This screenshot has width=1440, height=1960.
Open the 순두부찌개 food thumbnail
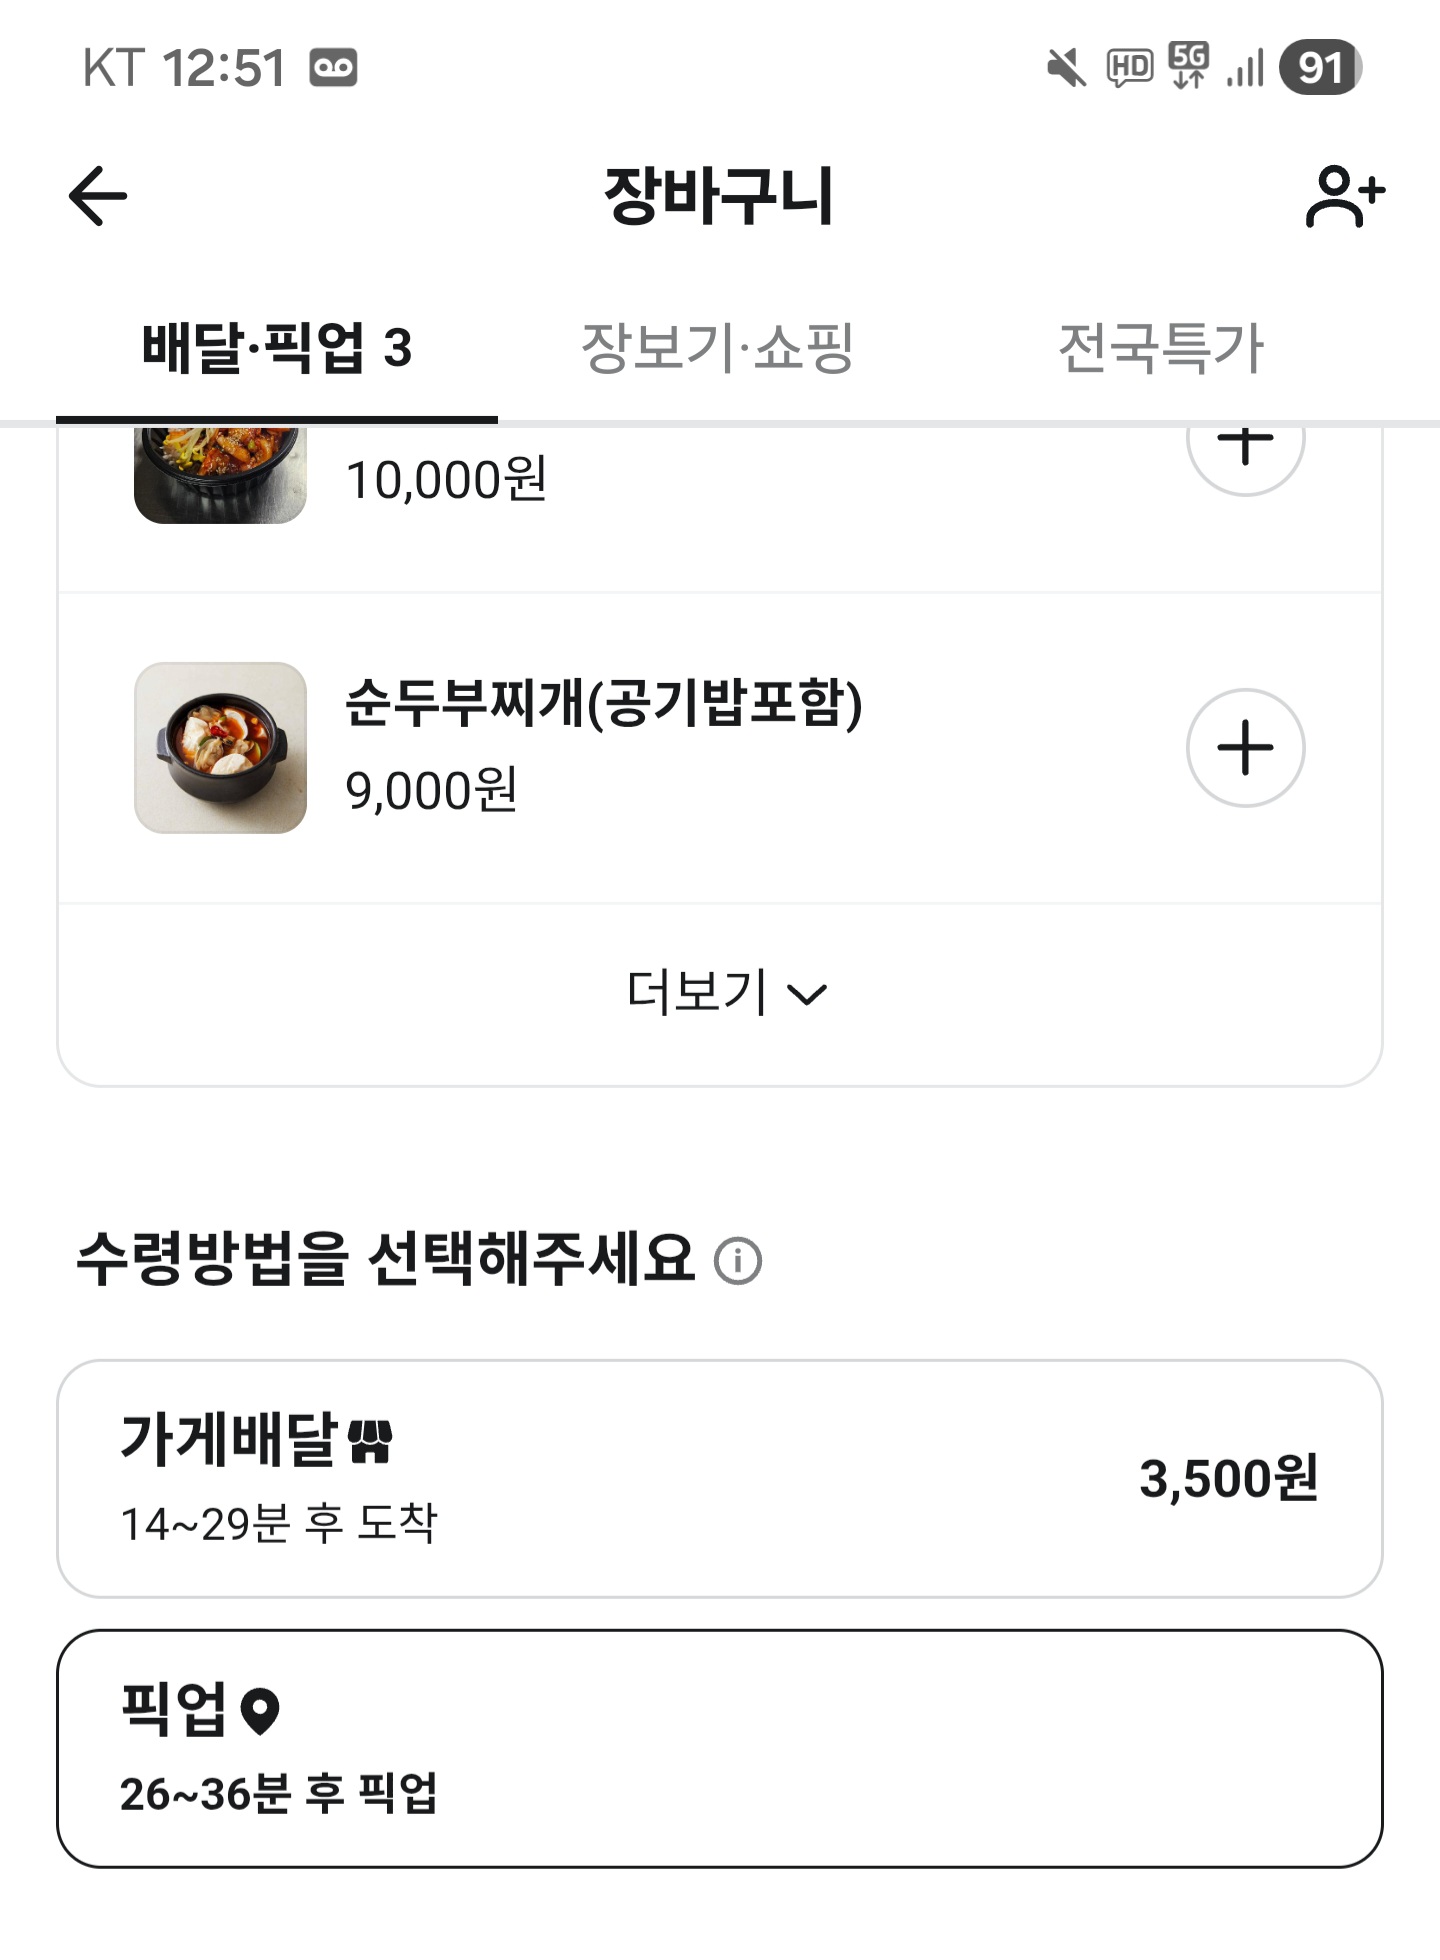coord(220,748)
